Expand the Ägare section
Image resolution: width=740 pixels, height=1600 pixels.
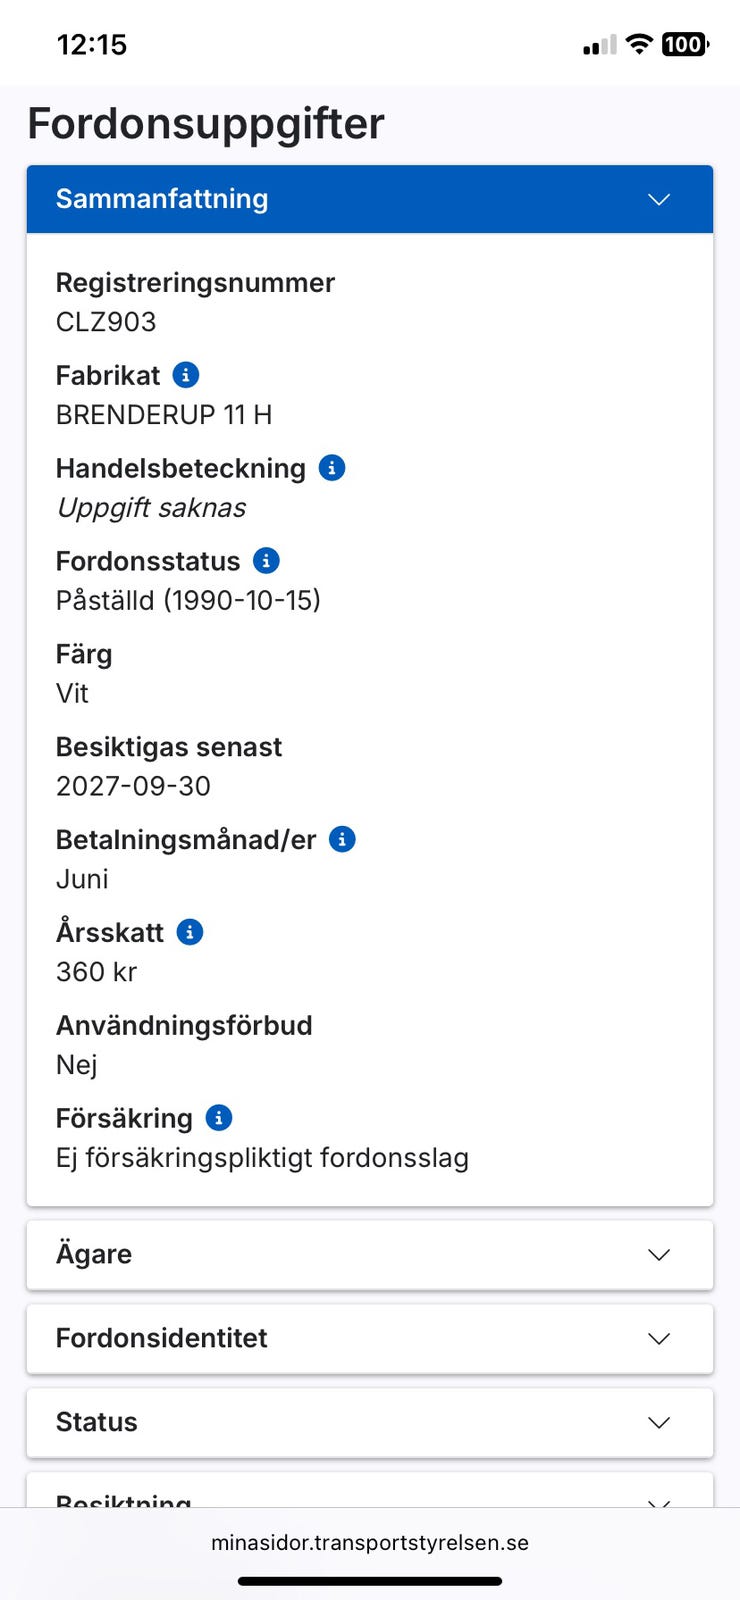(369, 1254)
